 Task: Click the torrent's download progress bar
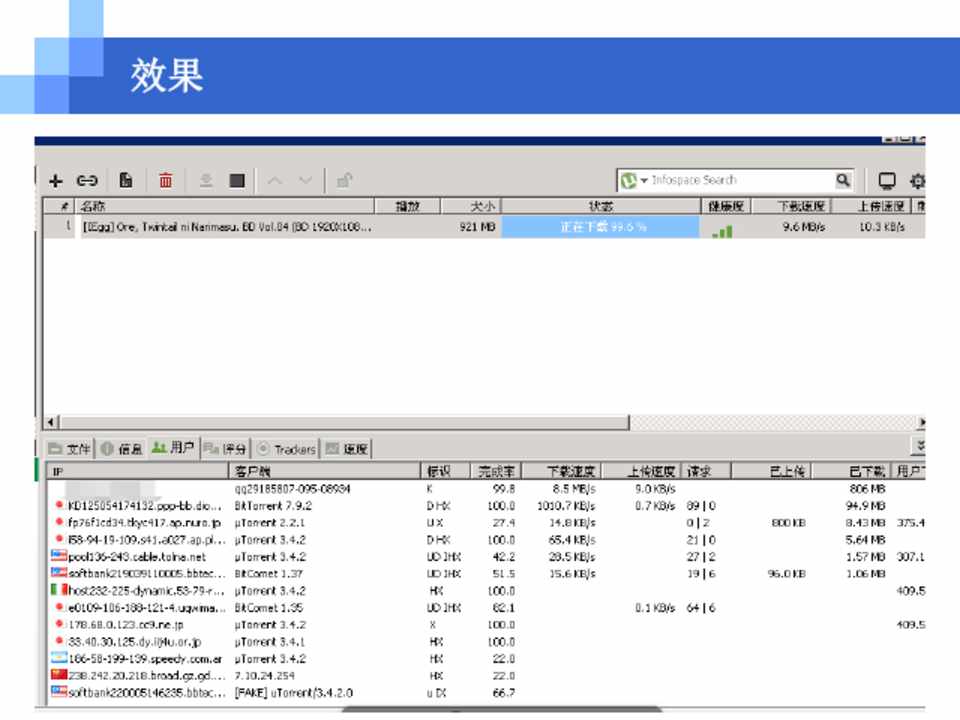[x=602, y=227]
